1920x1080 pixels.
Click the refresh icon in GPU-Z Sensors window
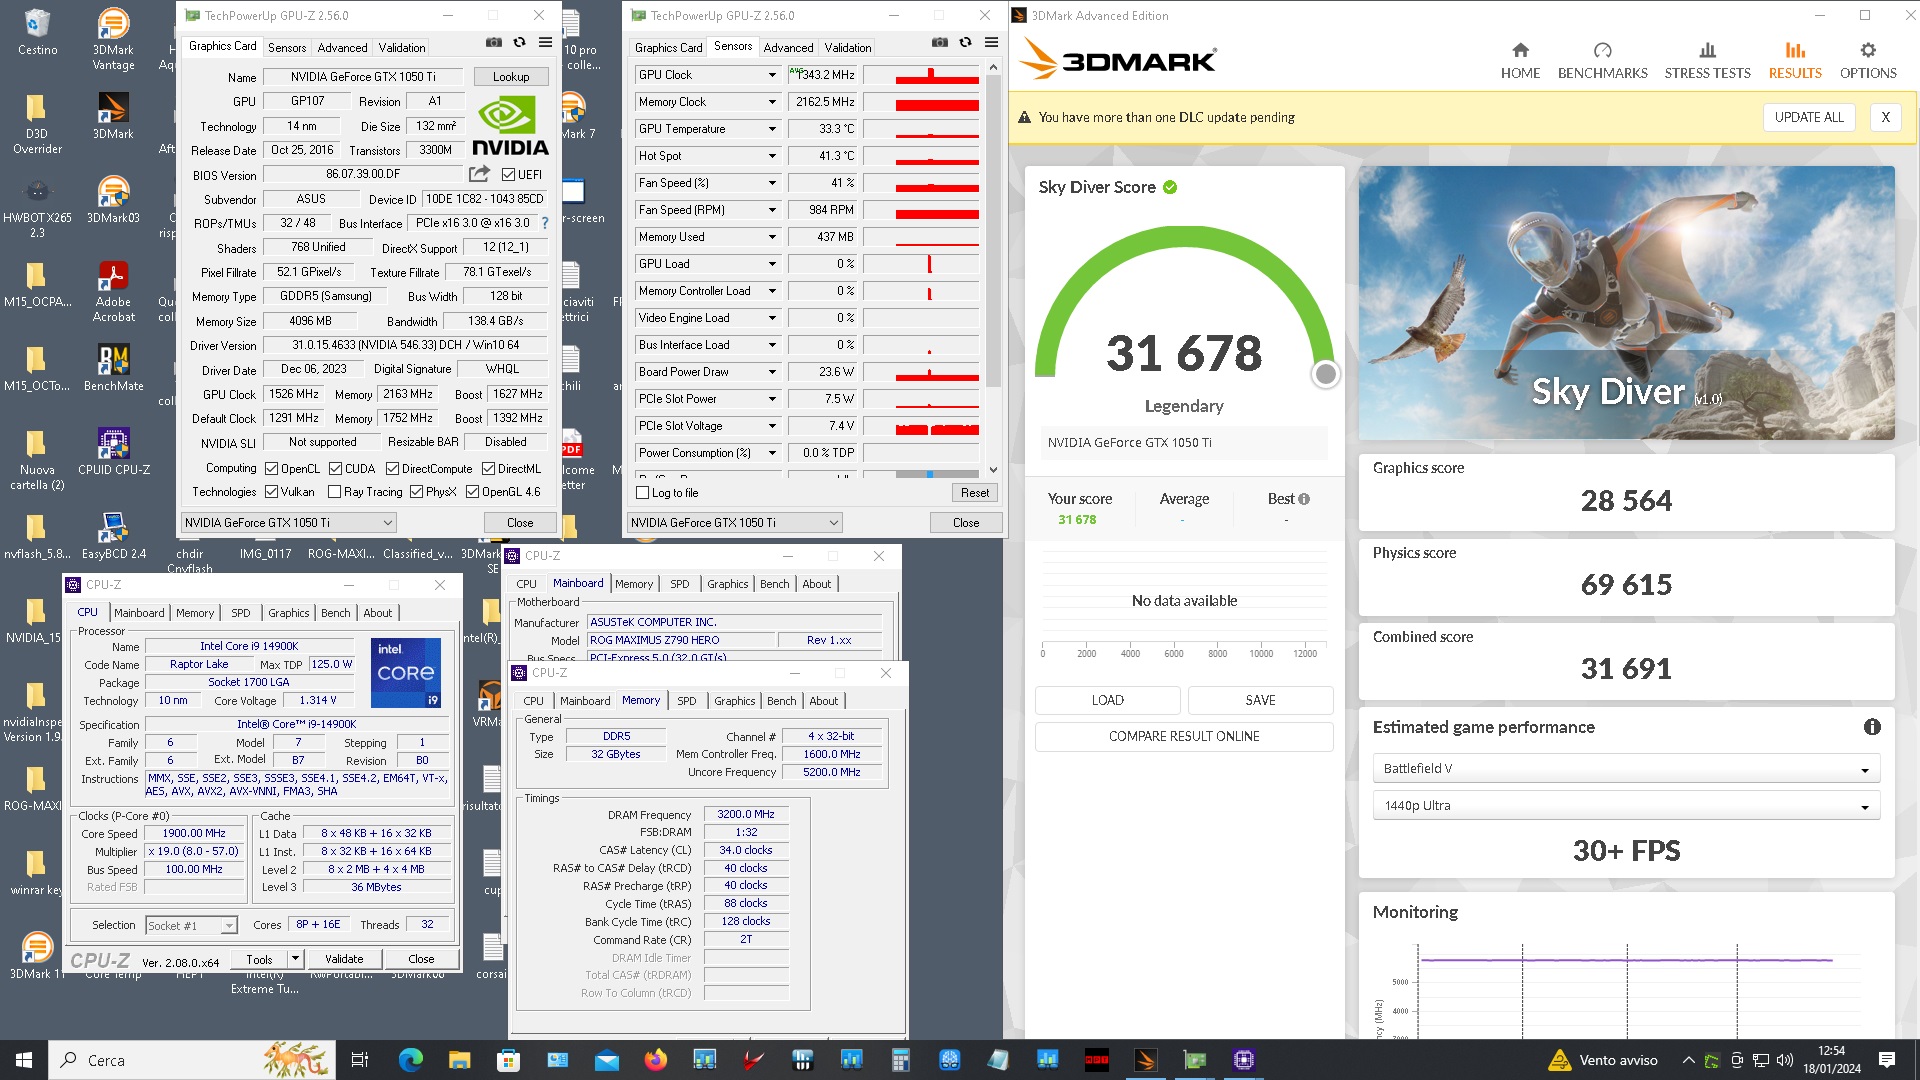[965, 42]
